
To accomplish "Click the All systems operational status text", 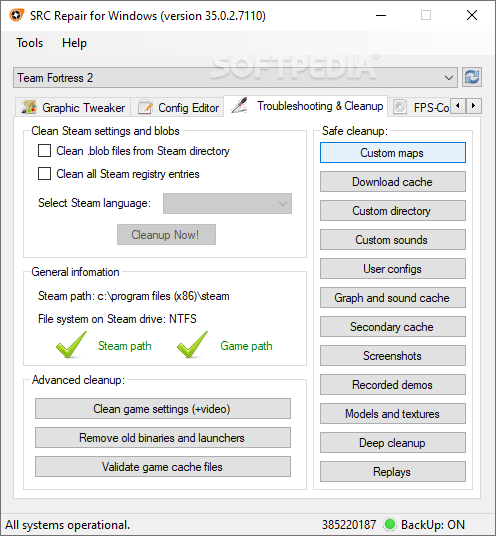I will [x=68, y=525].
